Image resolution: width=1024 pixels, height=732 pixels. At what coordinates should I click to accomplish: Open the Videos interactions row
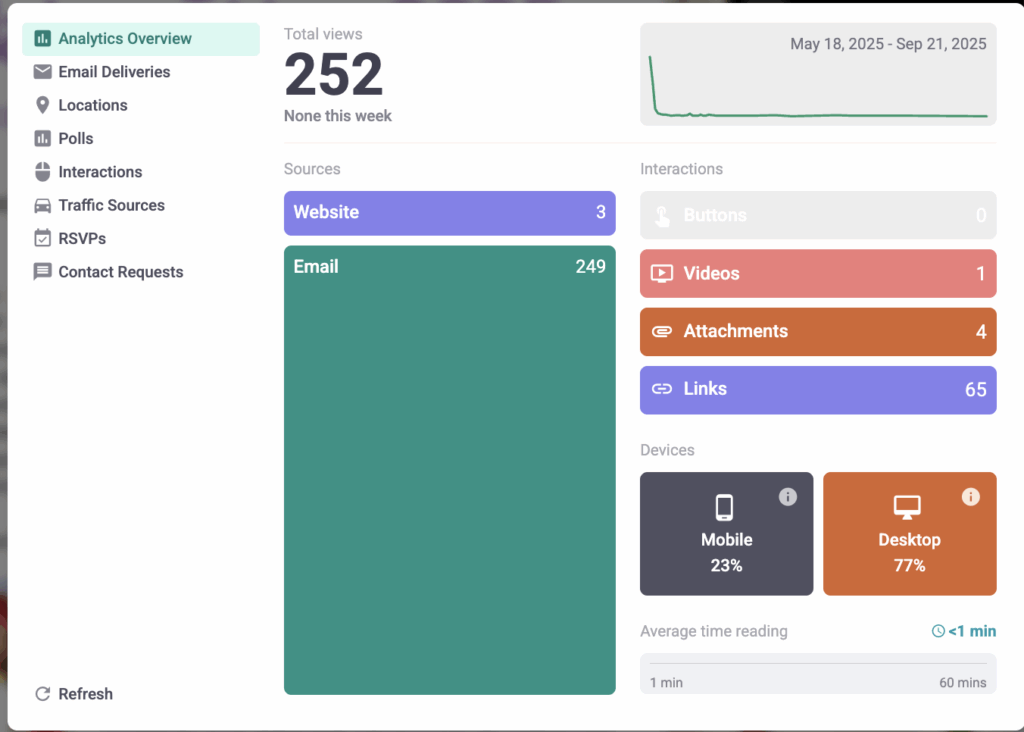tap(817, 274)
